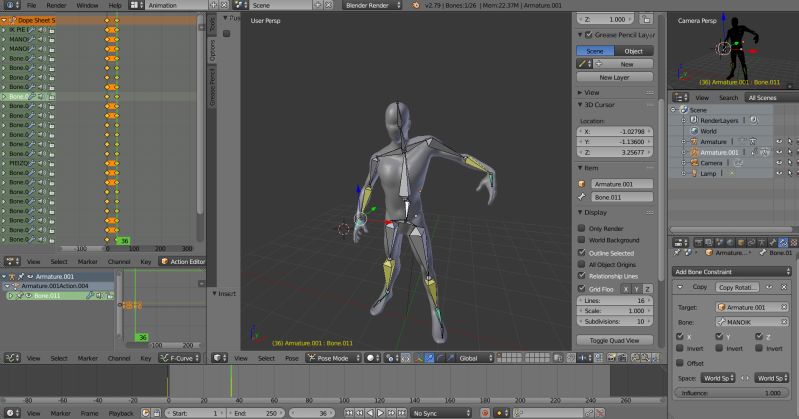Expand the RenderLayers tree item
The height and width of the screenshot is (419, 799).
684,120
